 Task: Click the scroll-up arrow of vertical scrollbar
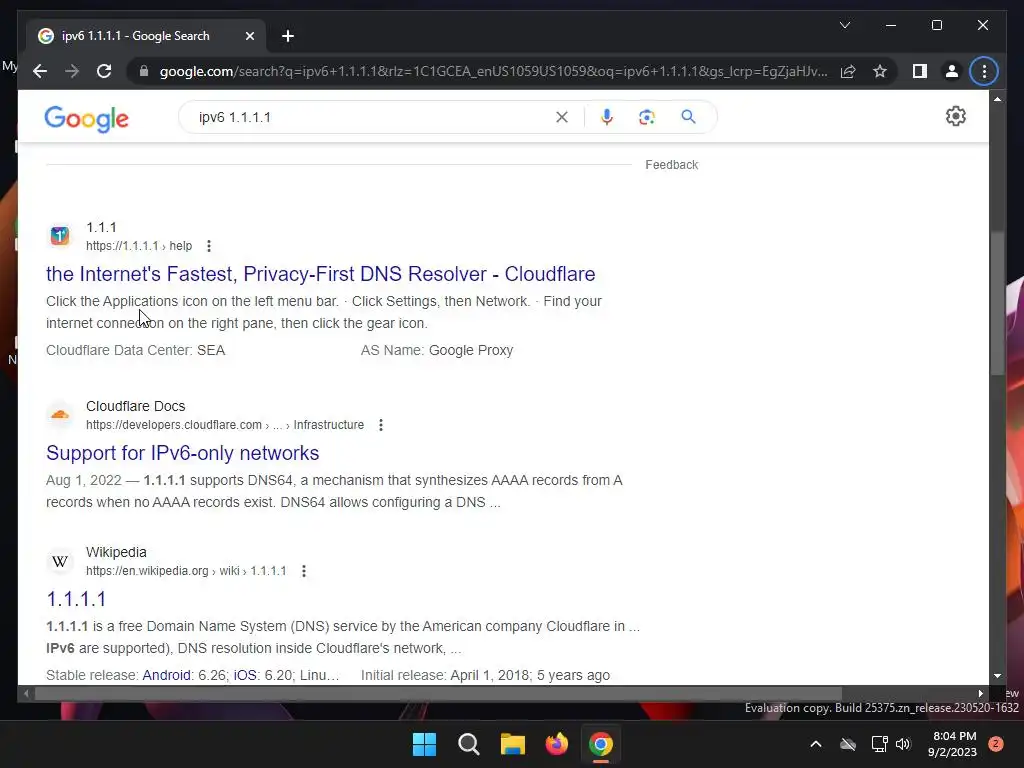(x=997, y=99)
